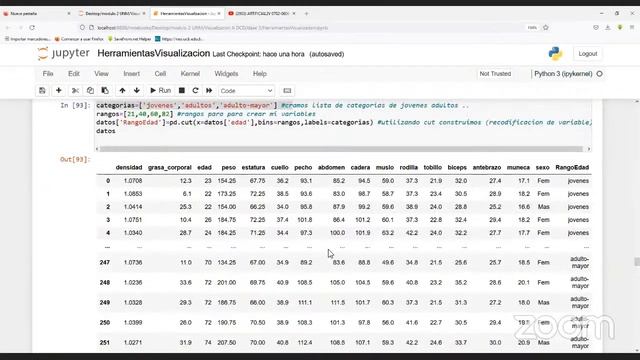The image size is (640, 360).
Task: Open the Importar marcadores bookmark
Action: (27, 39)
